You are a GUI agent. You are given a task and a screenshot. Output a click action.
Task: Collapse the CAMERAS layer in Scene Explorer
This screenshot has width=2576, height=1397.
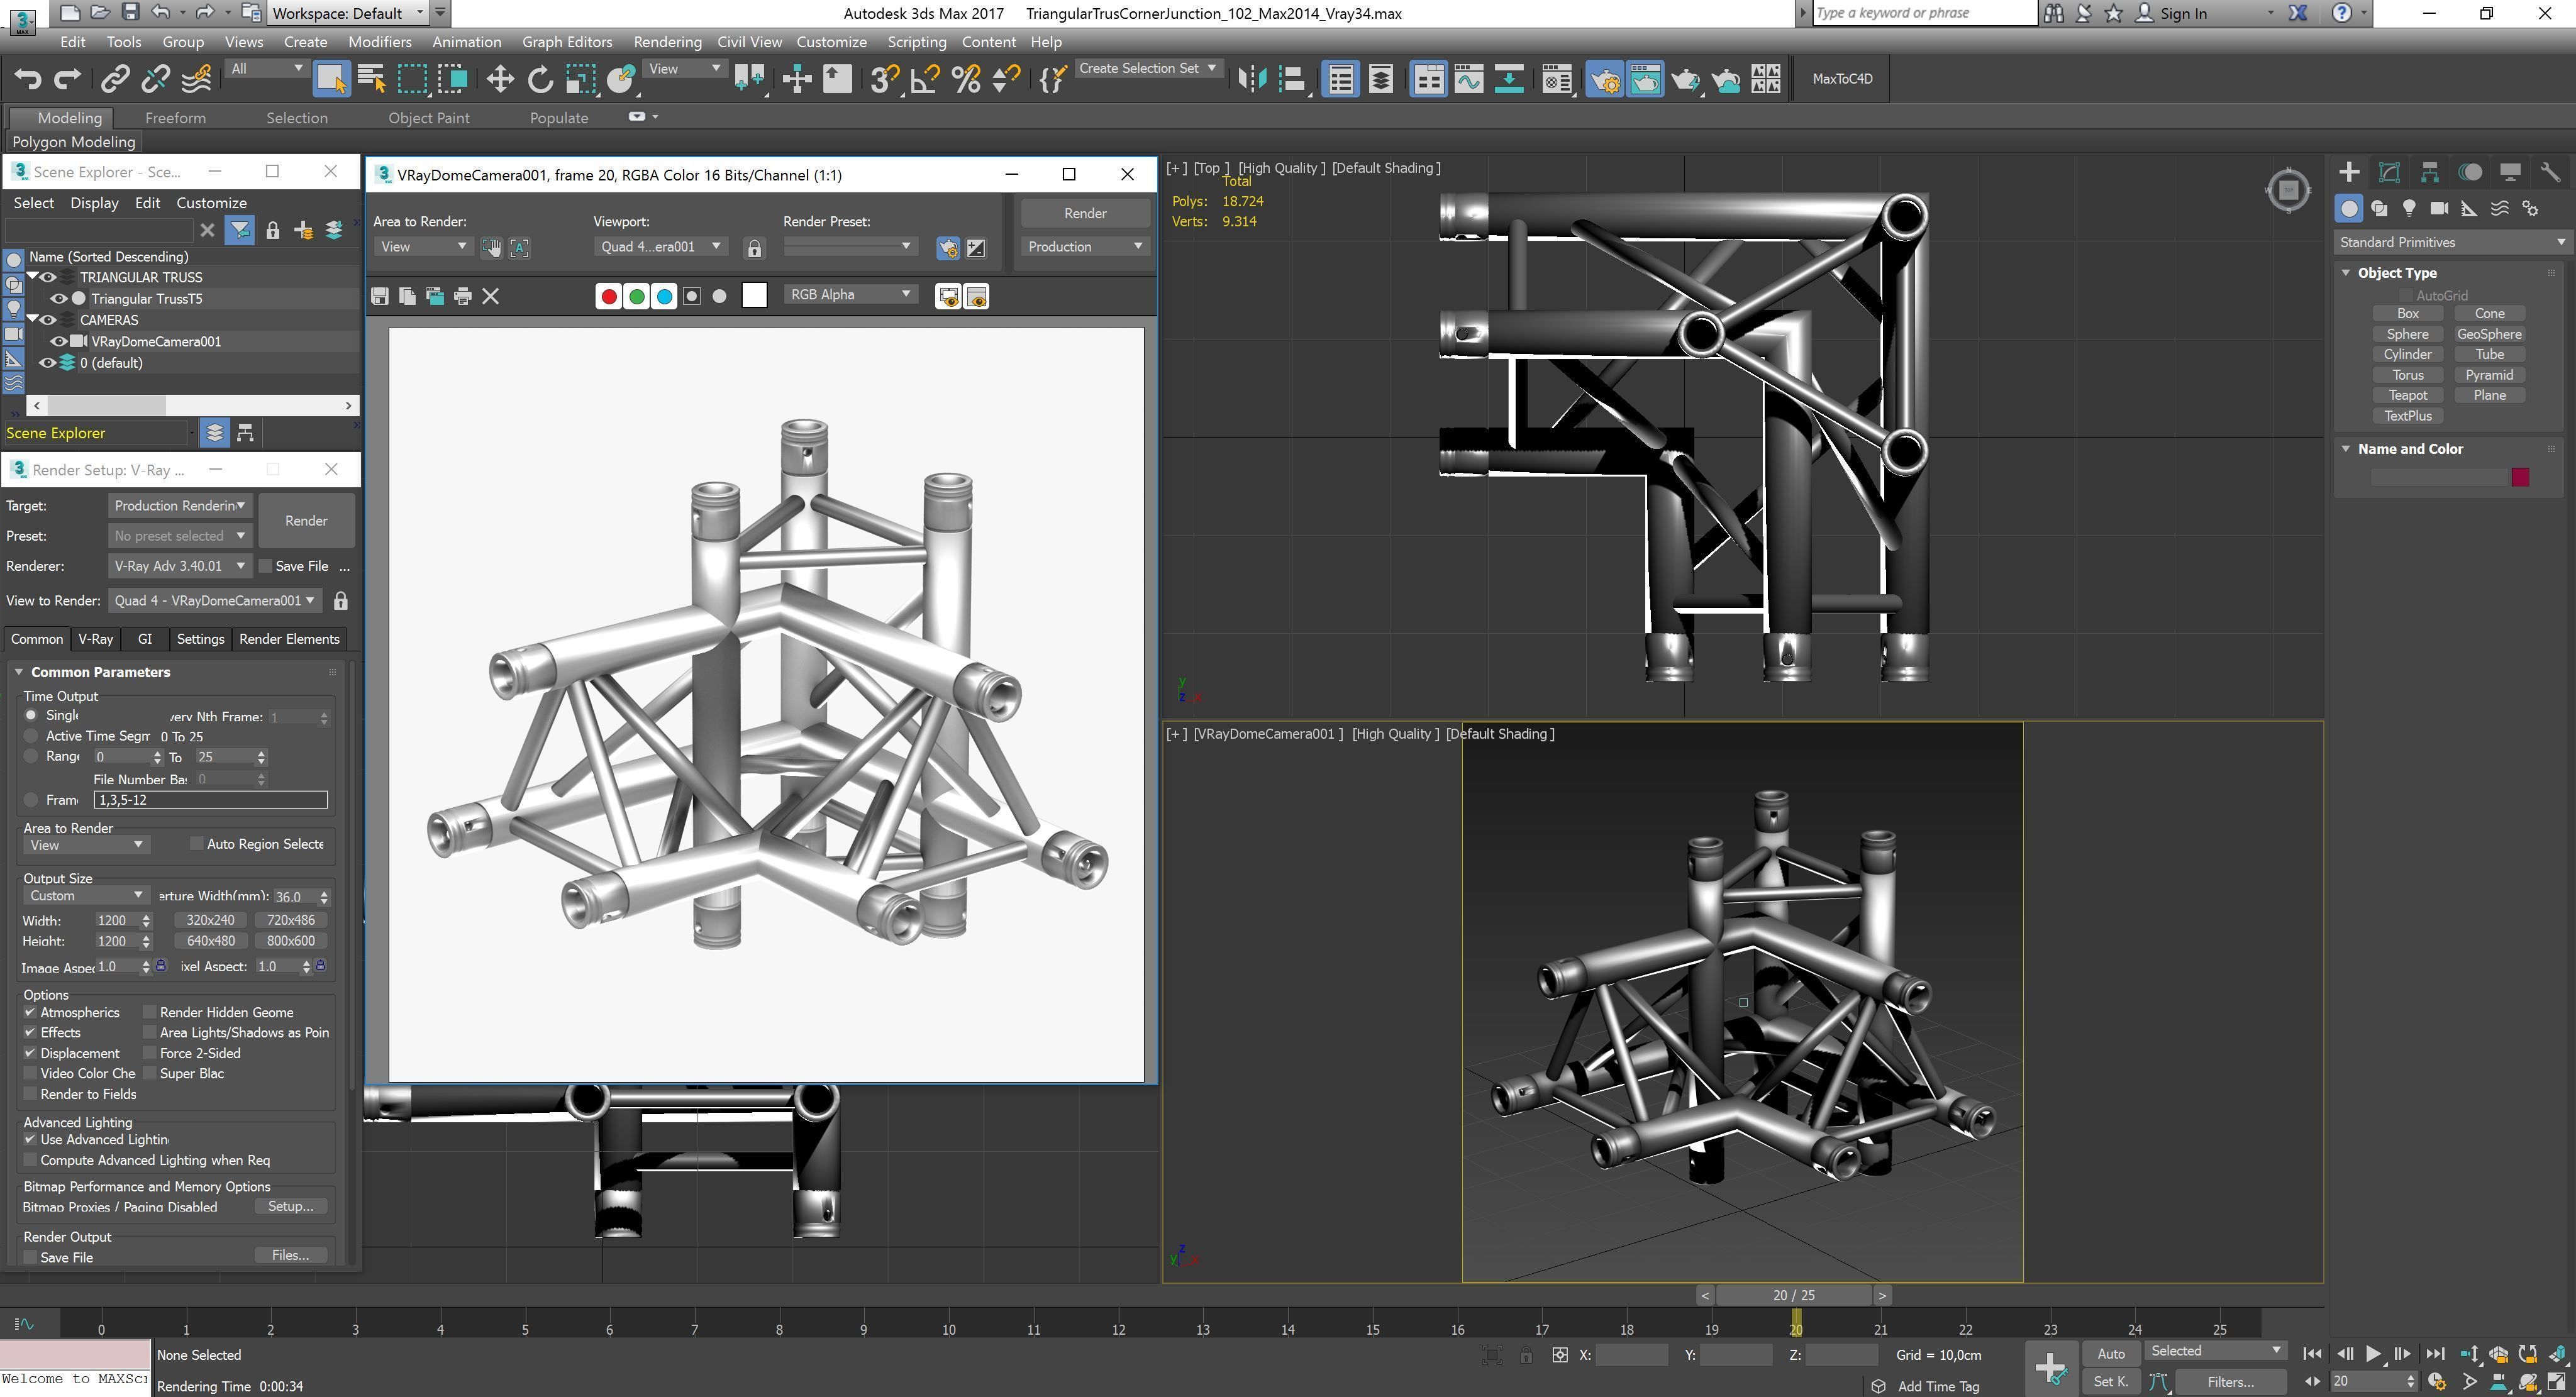[x=33, y=320]
